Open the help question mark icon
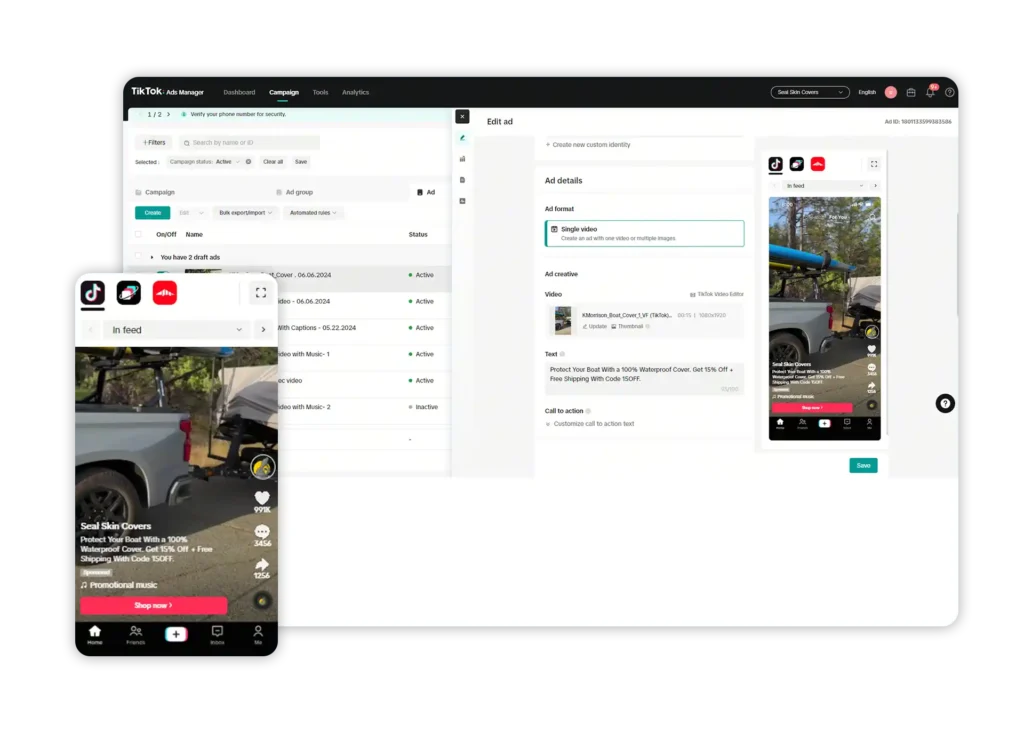 (949, 92)
